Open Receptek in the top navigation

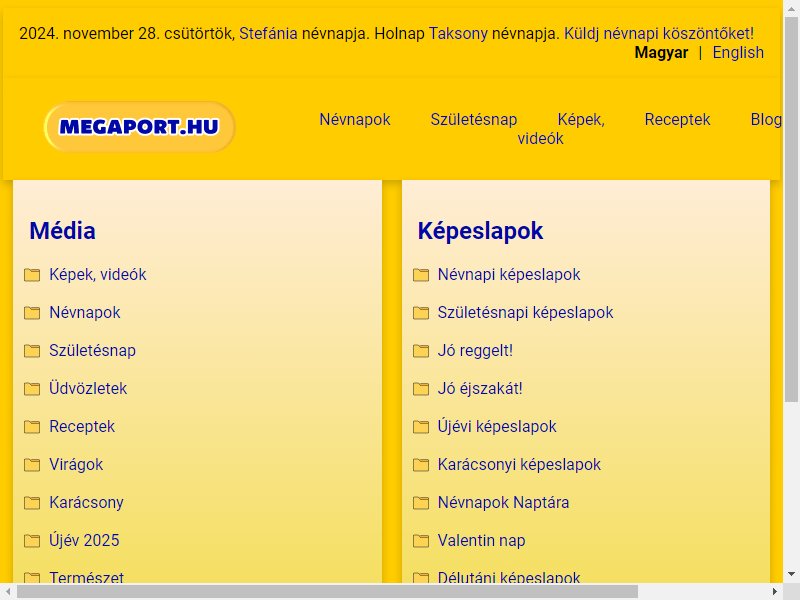pyautogui.click(x=677, y=119)
